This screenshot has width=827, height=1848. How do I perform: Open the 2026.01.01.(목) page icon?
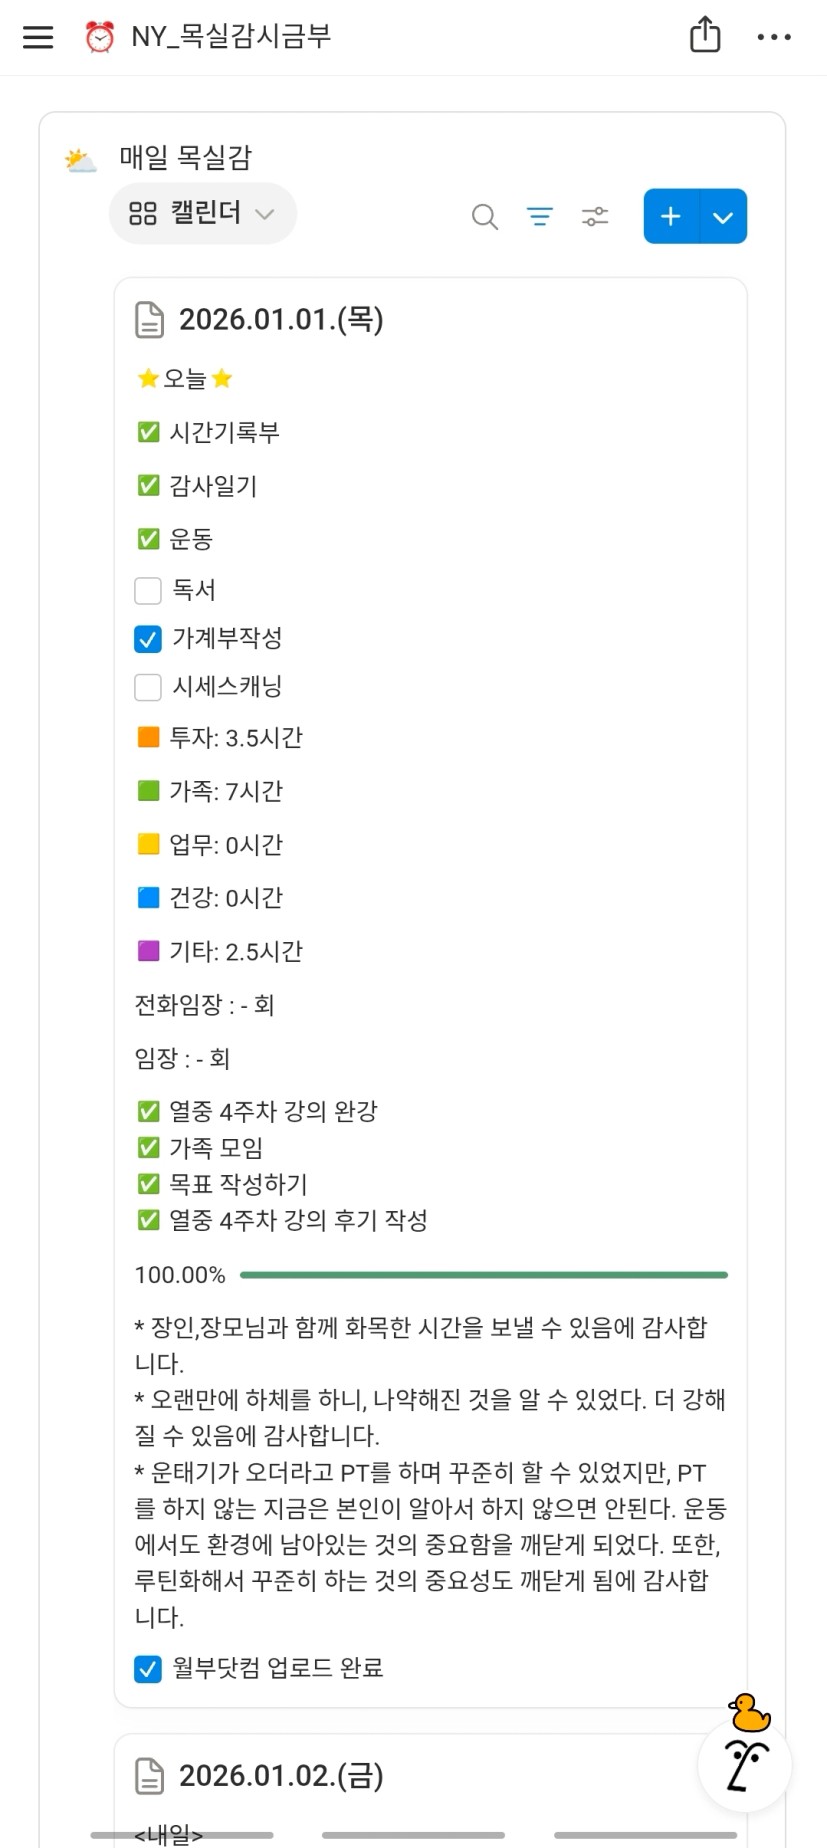click(x=149, y=320)
